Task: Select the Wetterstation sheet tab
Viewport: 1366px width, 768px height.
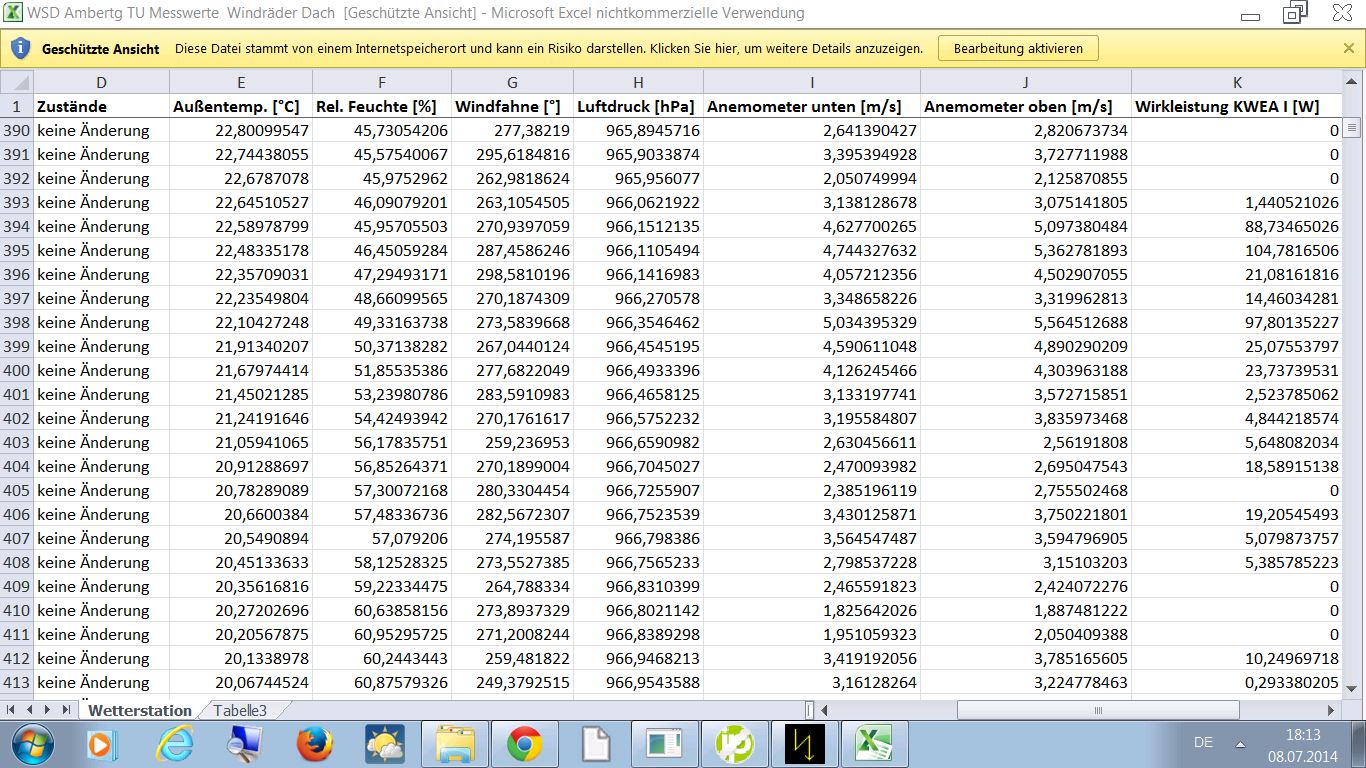Action: coord(139,710)
